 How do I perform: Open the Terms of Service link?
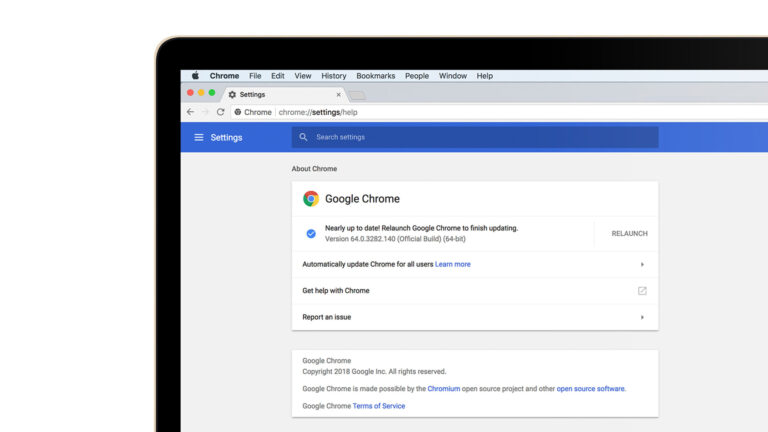(379, 406)
